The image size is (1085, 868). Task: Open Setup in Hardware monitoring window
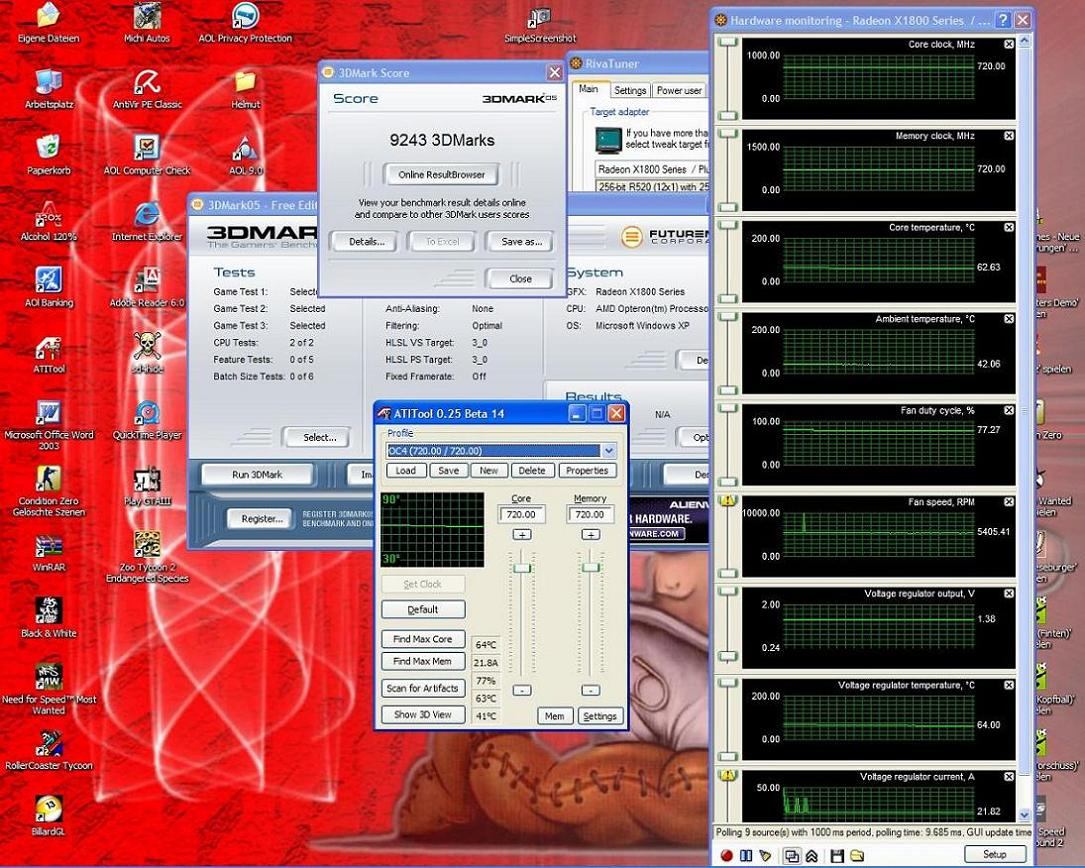click(994, 854)
